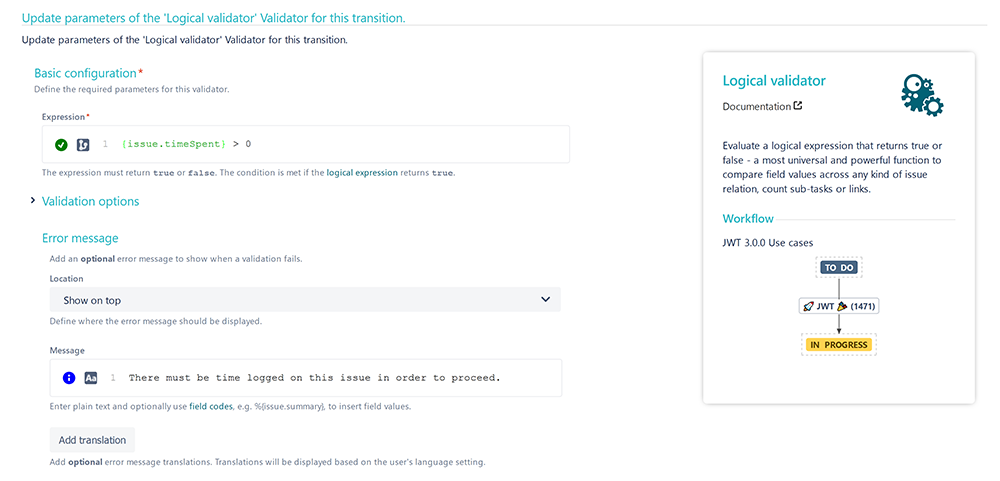
Task: Click into the Expression editor field
Action: click(x=305, y=145)
